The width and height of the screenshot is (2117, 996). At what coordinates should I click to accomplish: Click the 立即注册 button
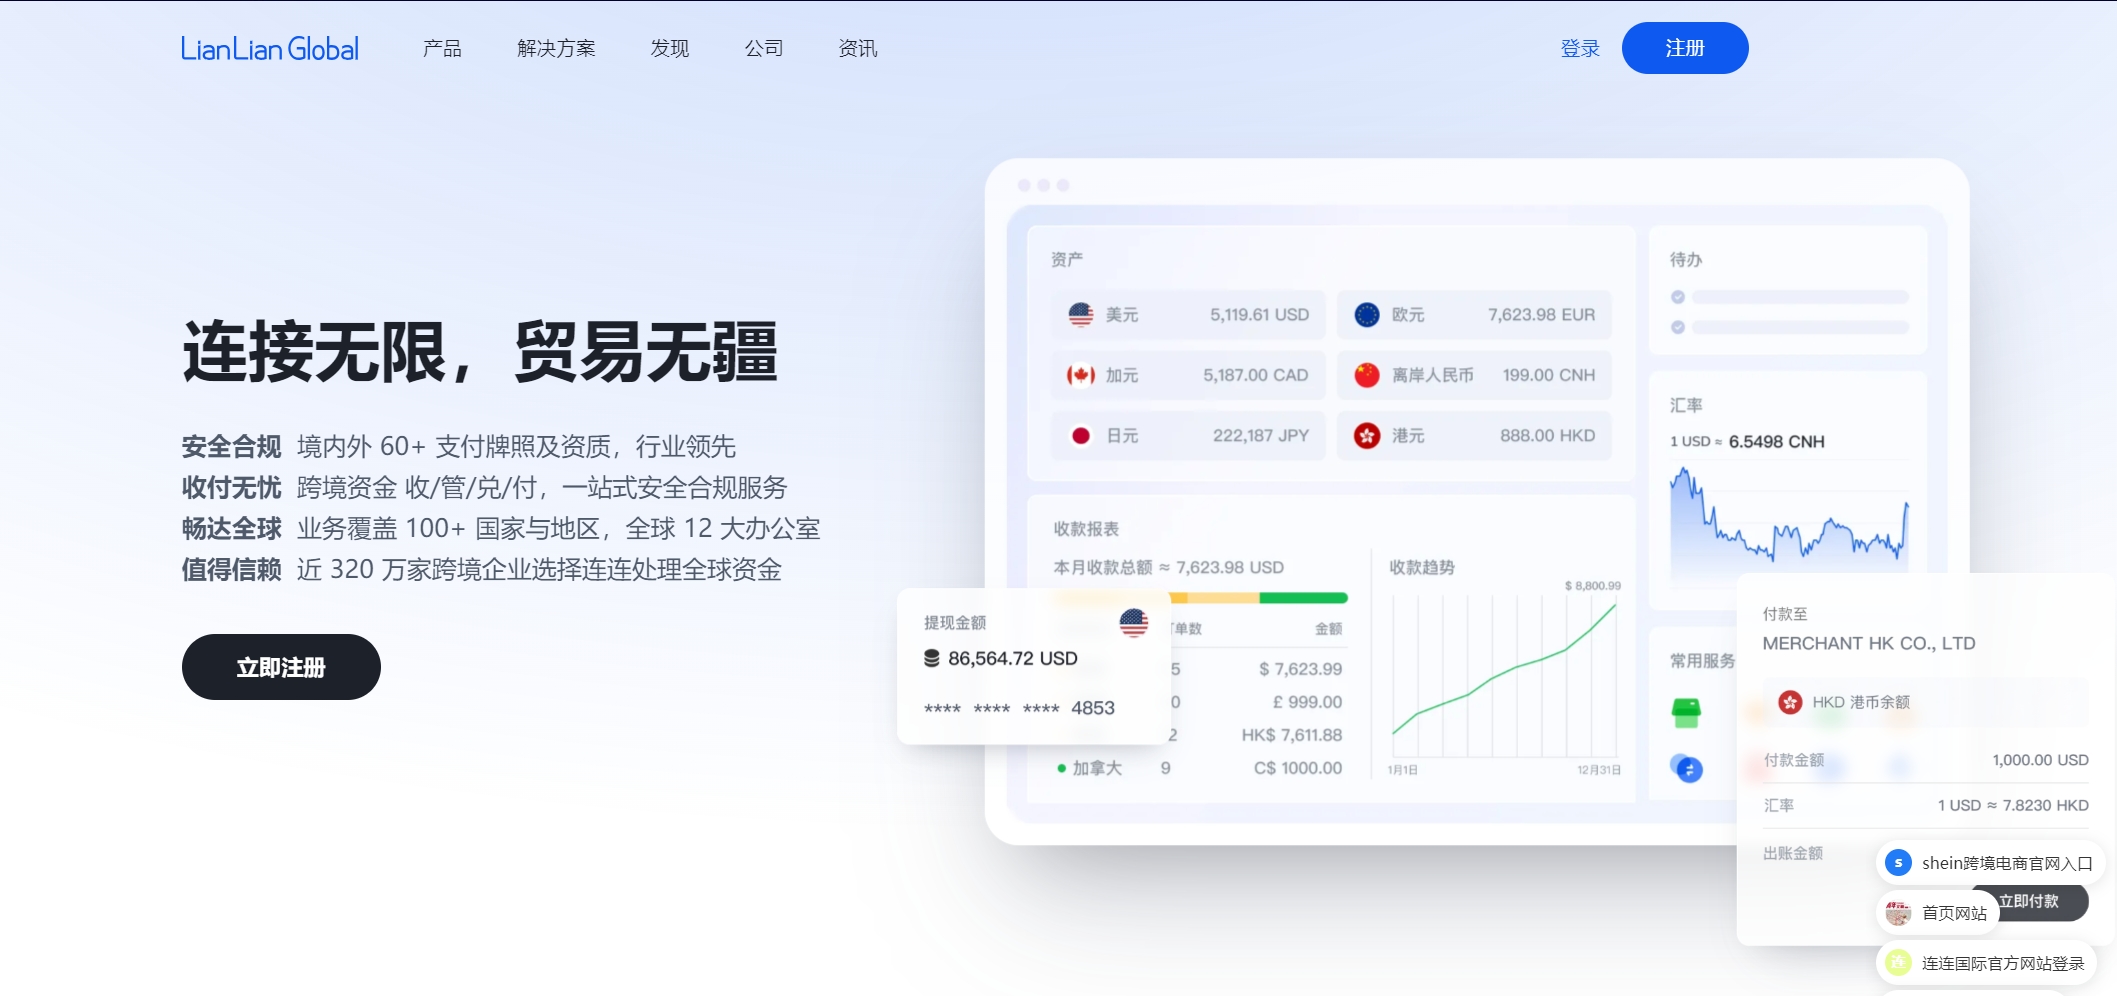280,666
